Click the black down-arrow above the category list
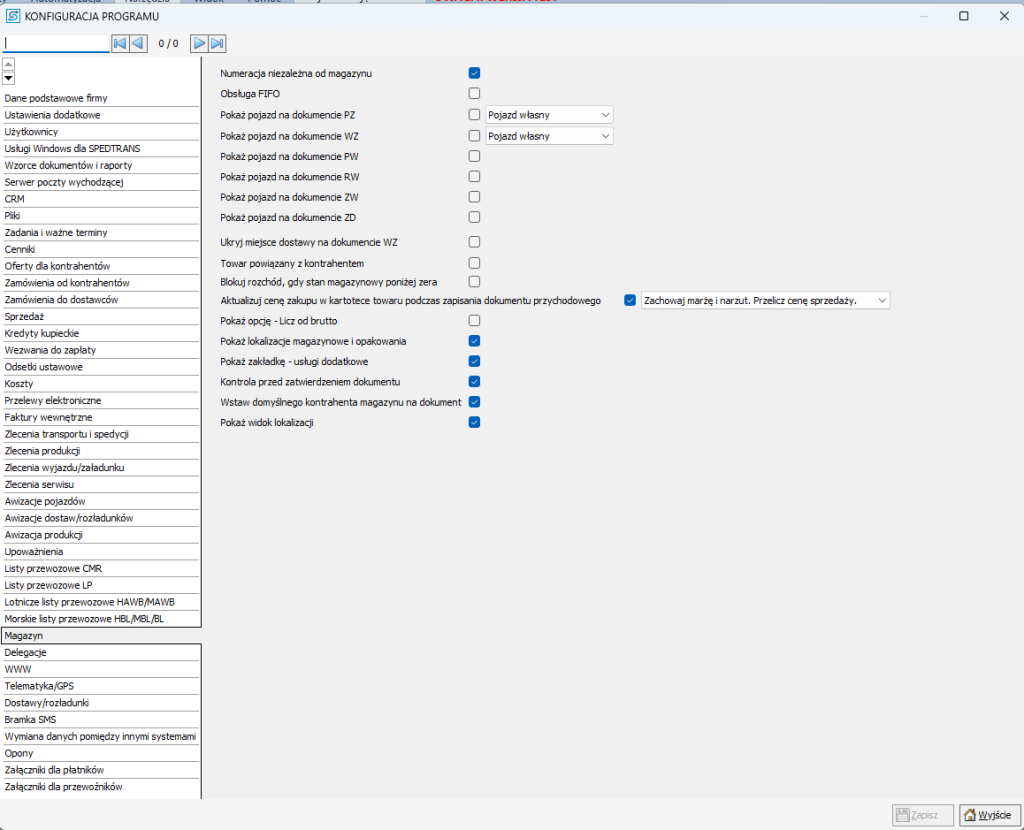Viewport: 1024px width, 830px height. coord(8,78)
